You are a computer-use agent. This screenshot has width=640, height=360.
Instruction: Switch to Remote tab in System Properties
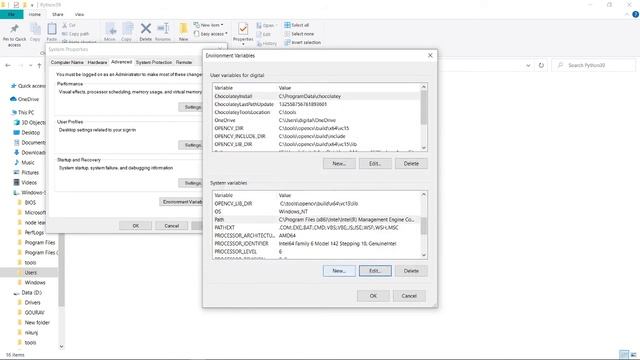[x=184, y=62]
